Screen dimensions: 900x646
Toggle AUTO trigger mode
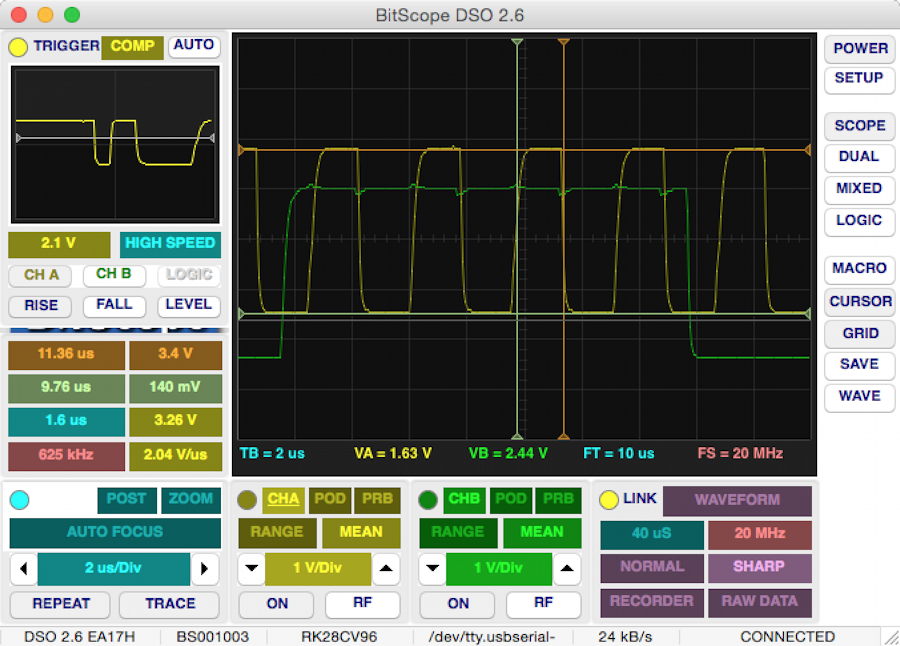tap(194, 45)
